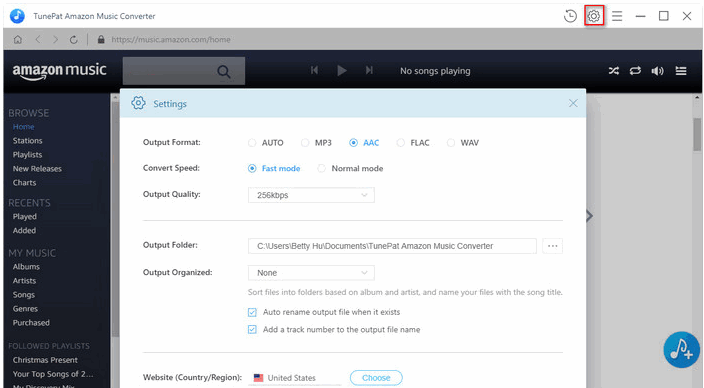Click Choose country/region button
704x388 pixels.
tap(376, 378)
